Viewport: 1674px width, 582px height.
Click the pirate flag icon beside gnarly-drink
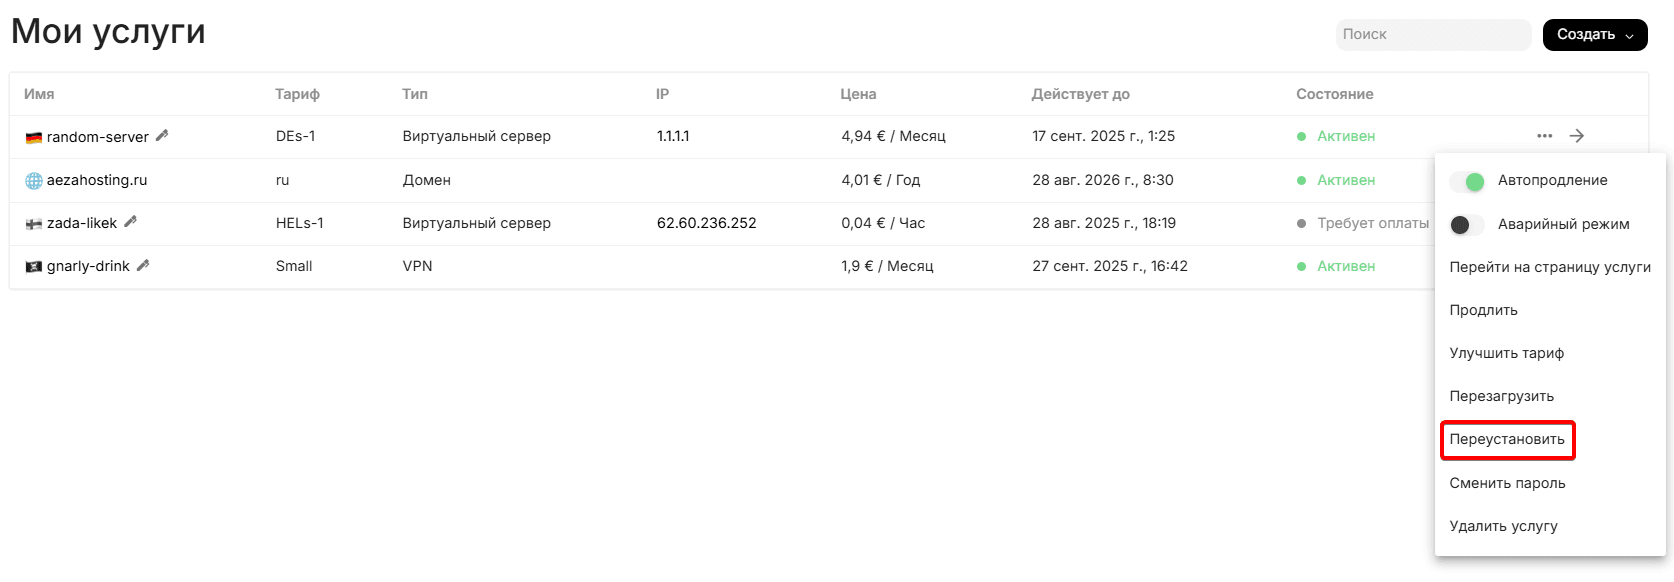point(34,267)
